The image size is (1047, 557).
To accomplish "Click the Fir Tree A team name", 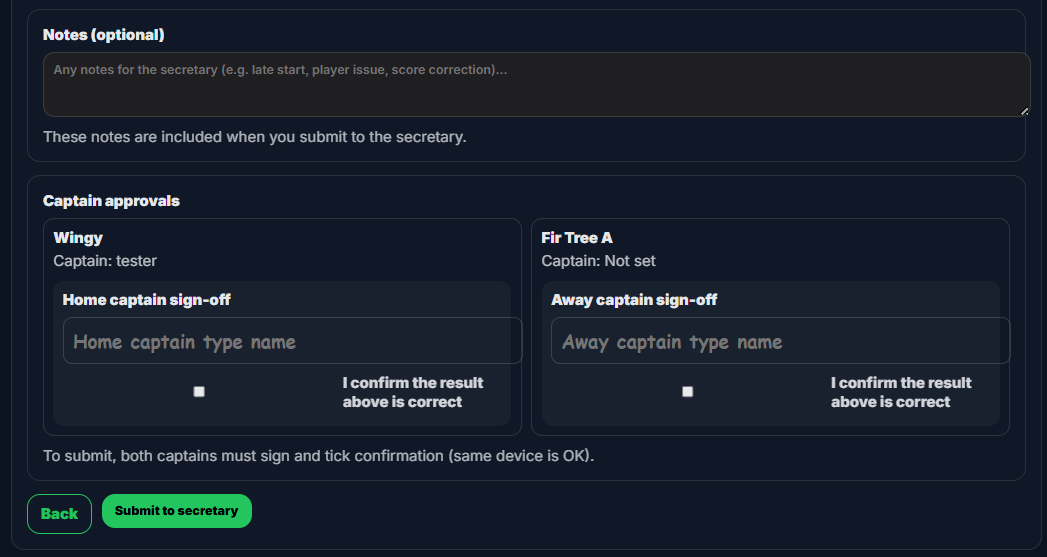I will (576, 238).
